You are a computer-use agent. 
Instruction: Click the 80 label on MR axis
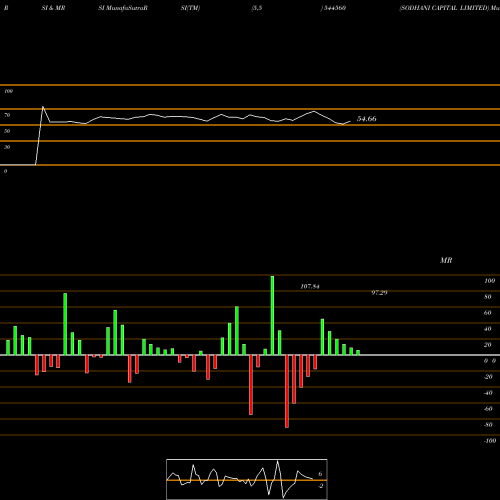click(x=488, y=297)
